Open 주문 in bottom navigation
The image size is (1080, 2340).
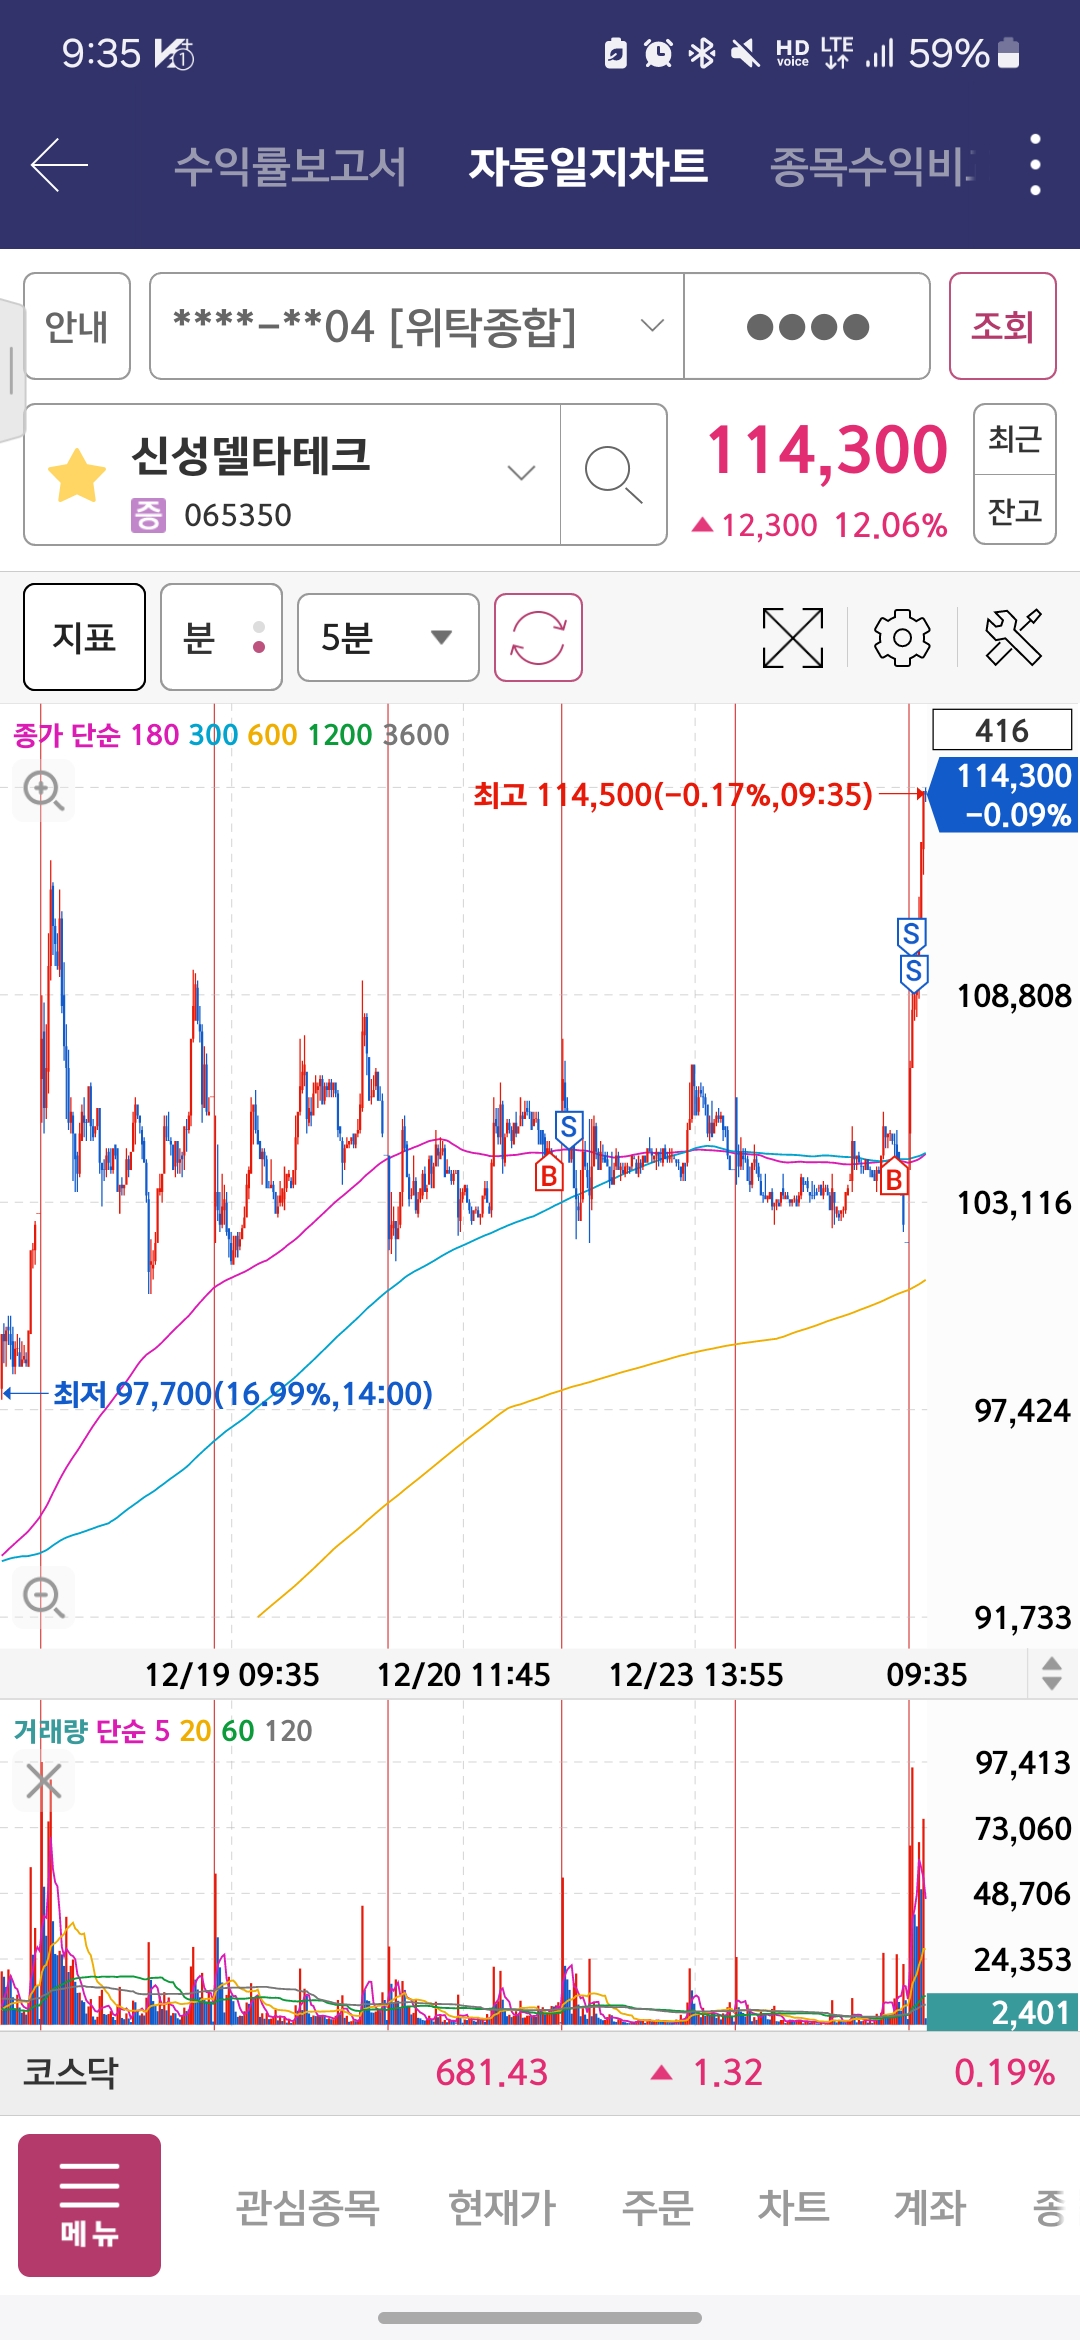pyautogui.click(x=657, y=2207)
